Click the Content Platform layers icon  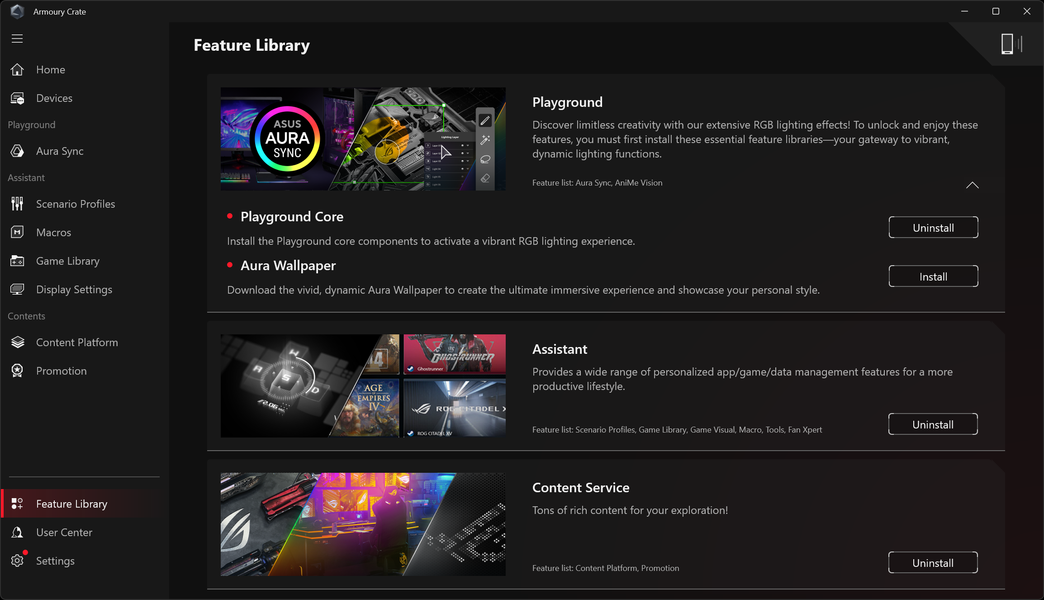pyautogui.click(x=17, y=342)
